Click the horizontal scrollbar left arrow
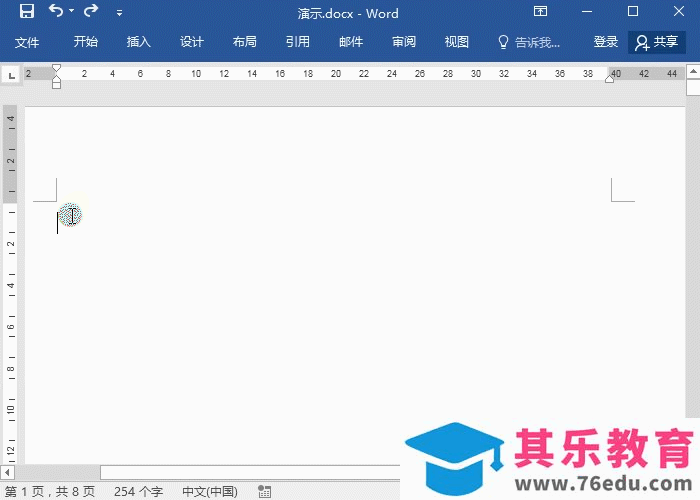The height and width of the screenshot is (500, 700). 7,472
